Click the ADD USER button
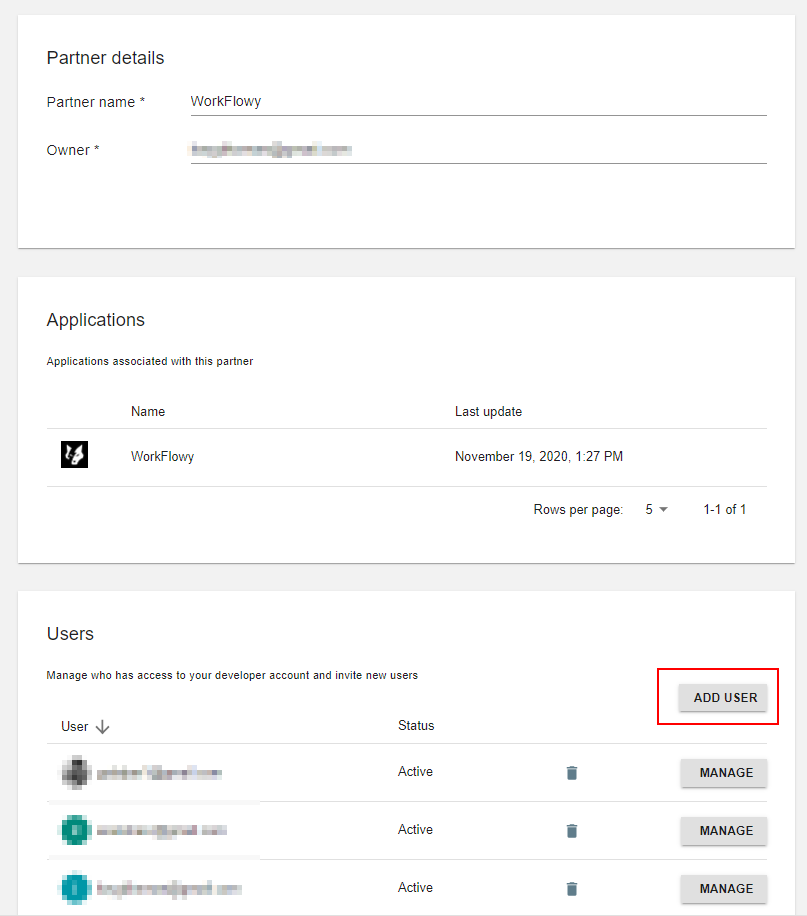This screenshot has width=807, height=916. click(x=723, y=698)
